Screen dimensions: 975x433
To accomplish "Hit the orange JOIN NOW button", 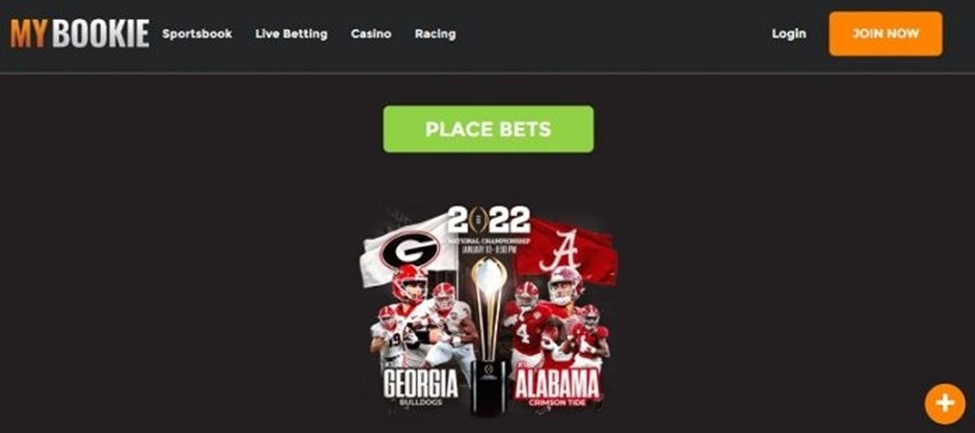I will (x=885, y=34).
